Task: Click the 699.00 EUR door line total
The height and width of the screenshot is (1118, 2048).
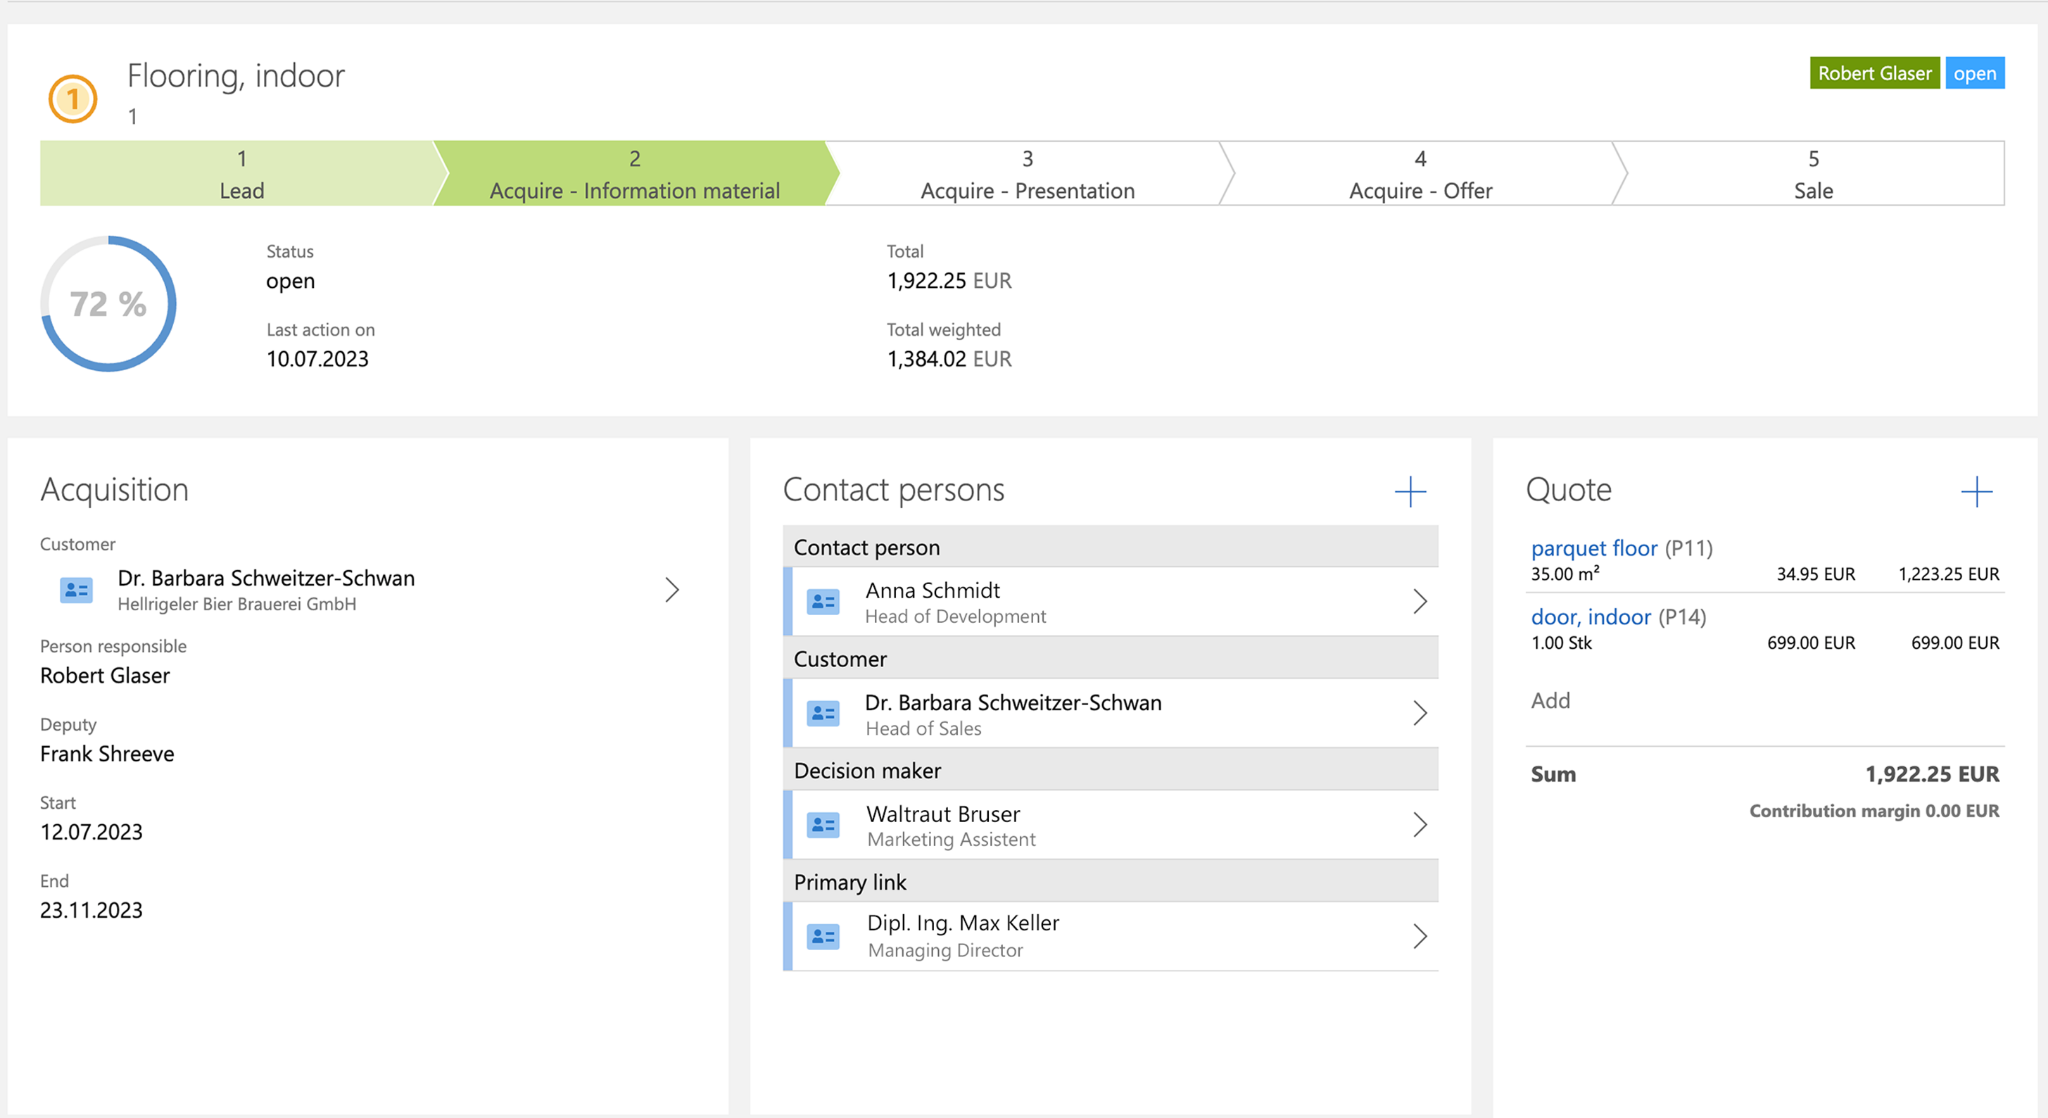Action: [1955, 643]
